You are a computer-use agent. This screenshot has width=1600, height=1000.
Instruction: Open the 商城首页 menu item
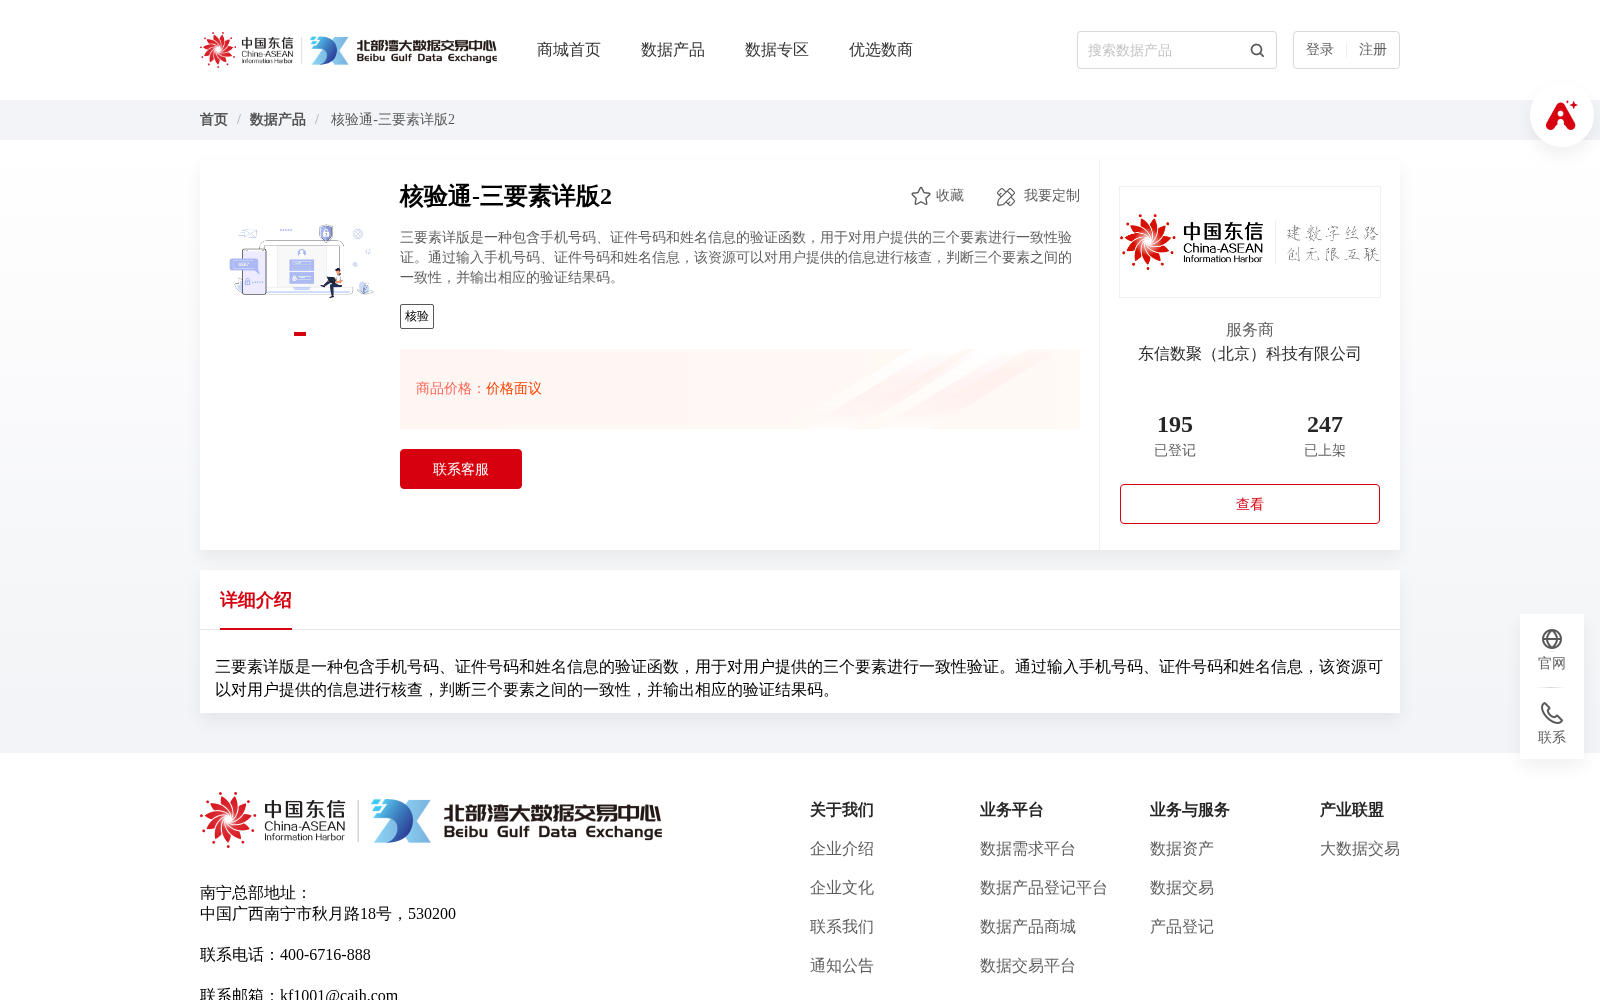pos(569,50)
